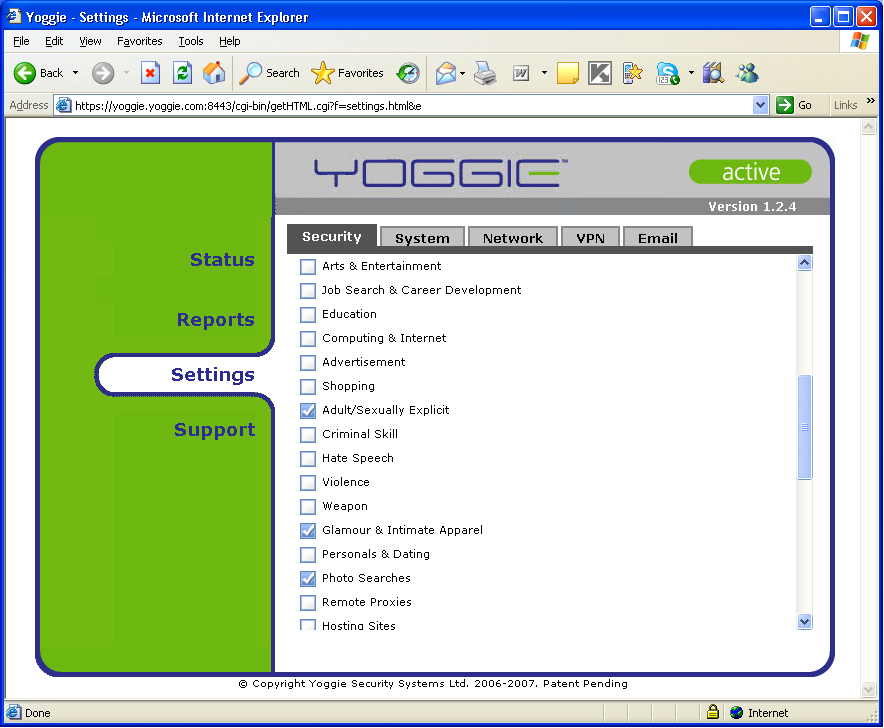
Task: Open the Messenger people icon
Action: (x=747, y=73)
